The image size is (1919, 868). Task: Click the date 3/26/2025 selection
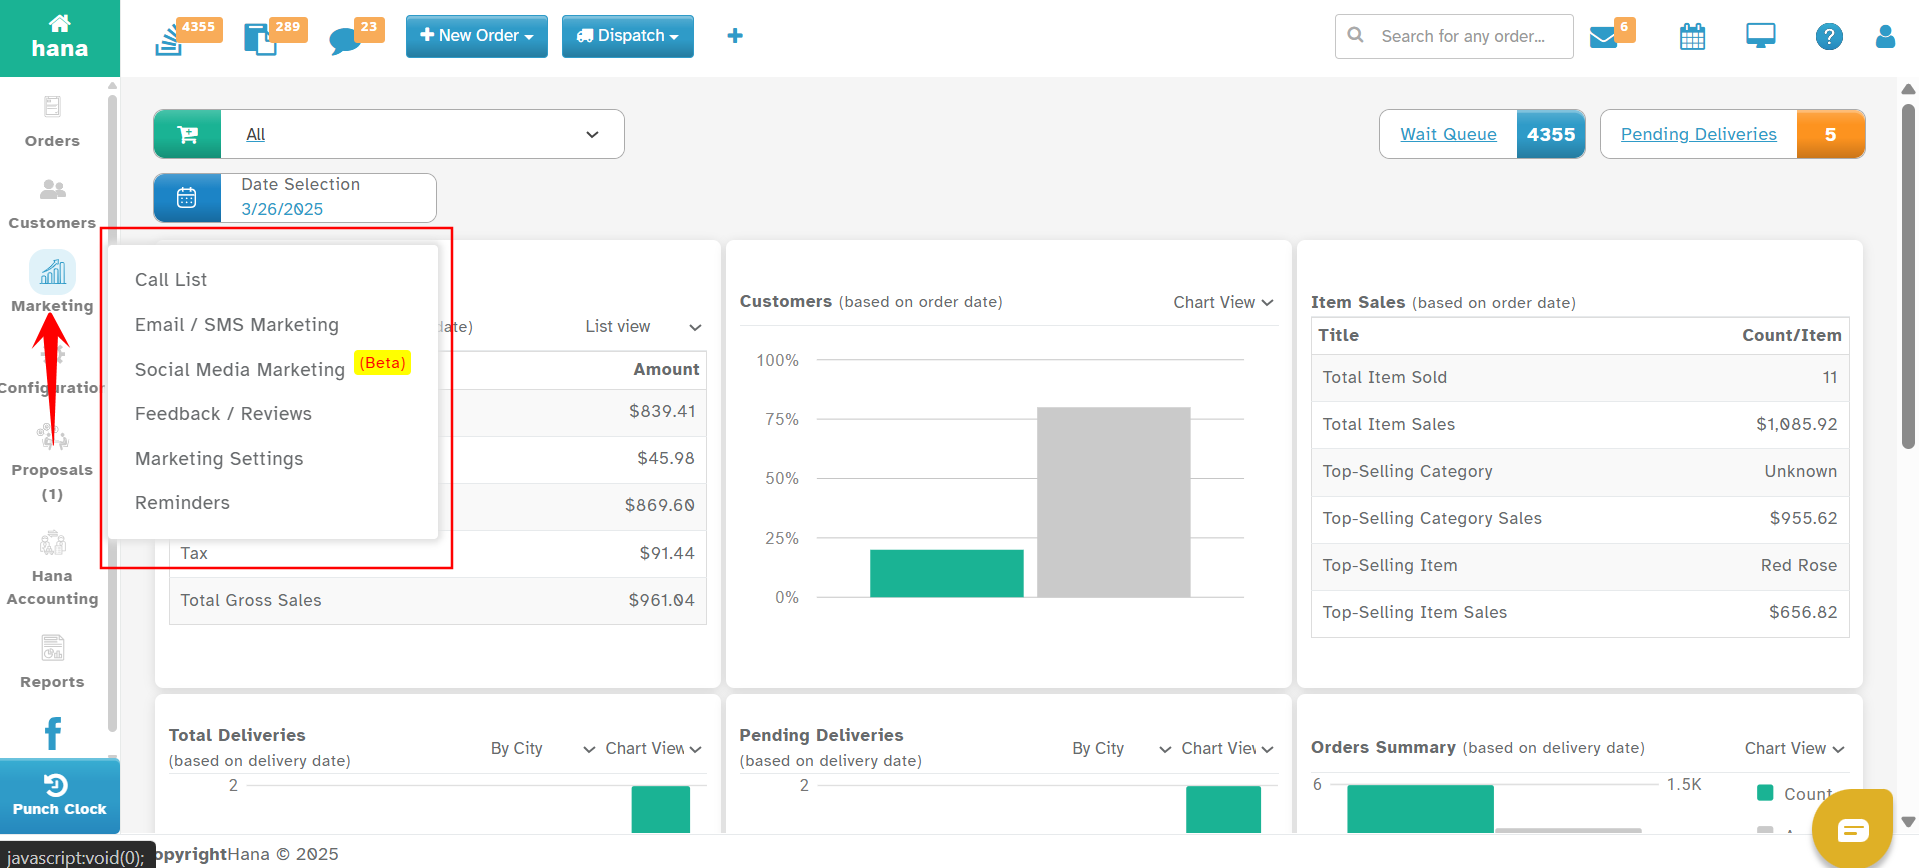(x=282, y=209)
